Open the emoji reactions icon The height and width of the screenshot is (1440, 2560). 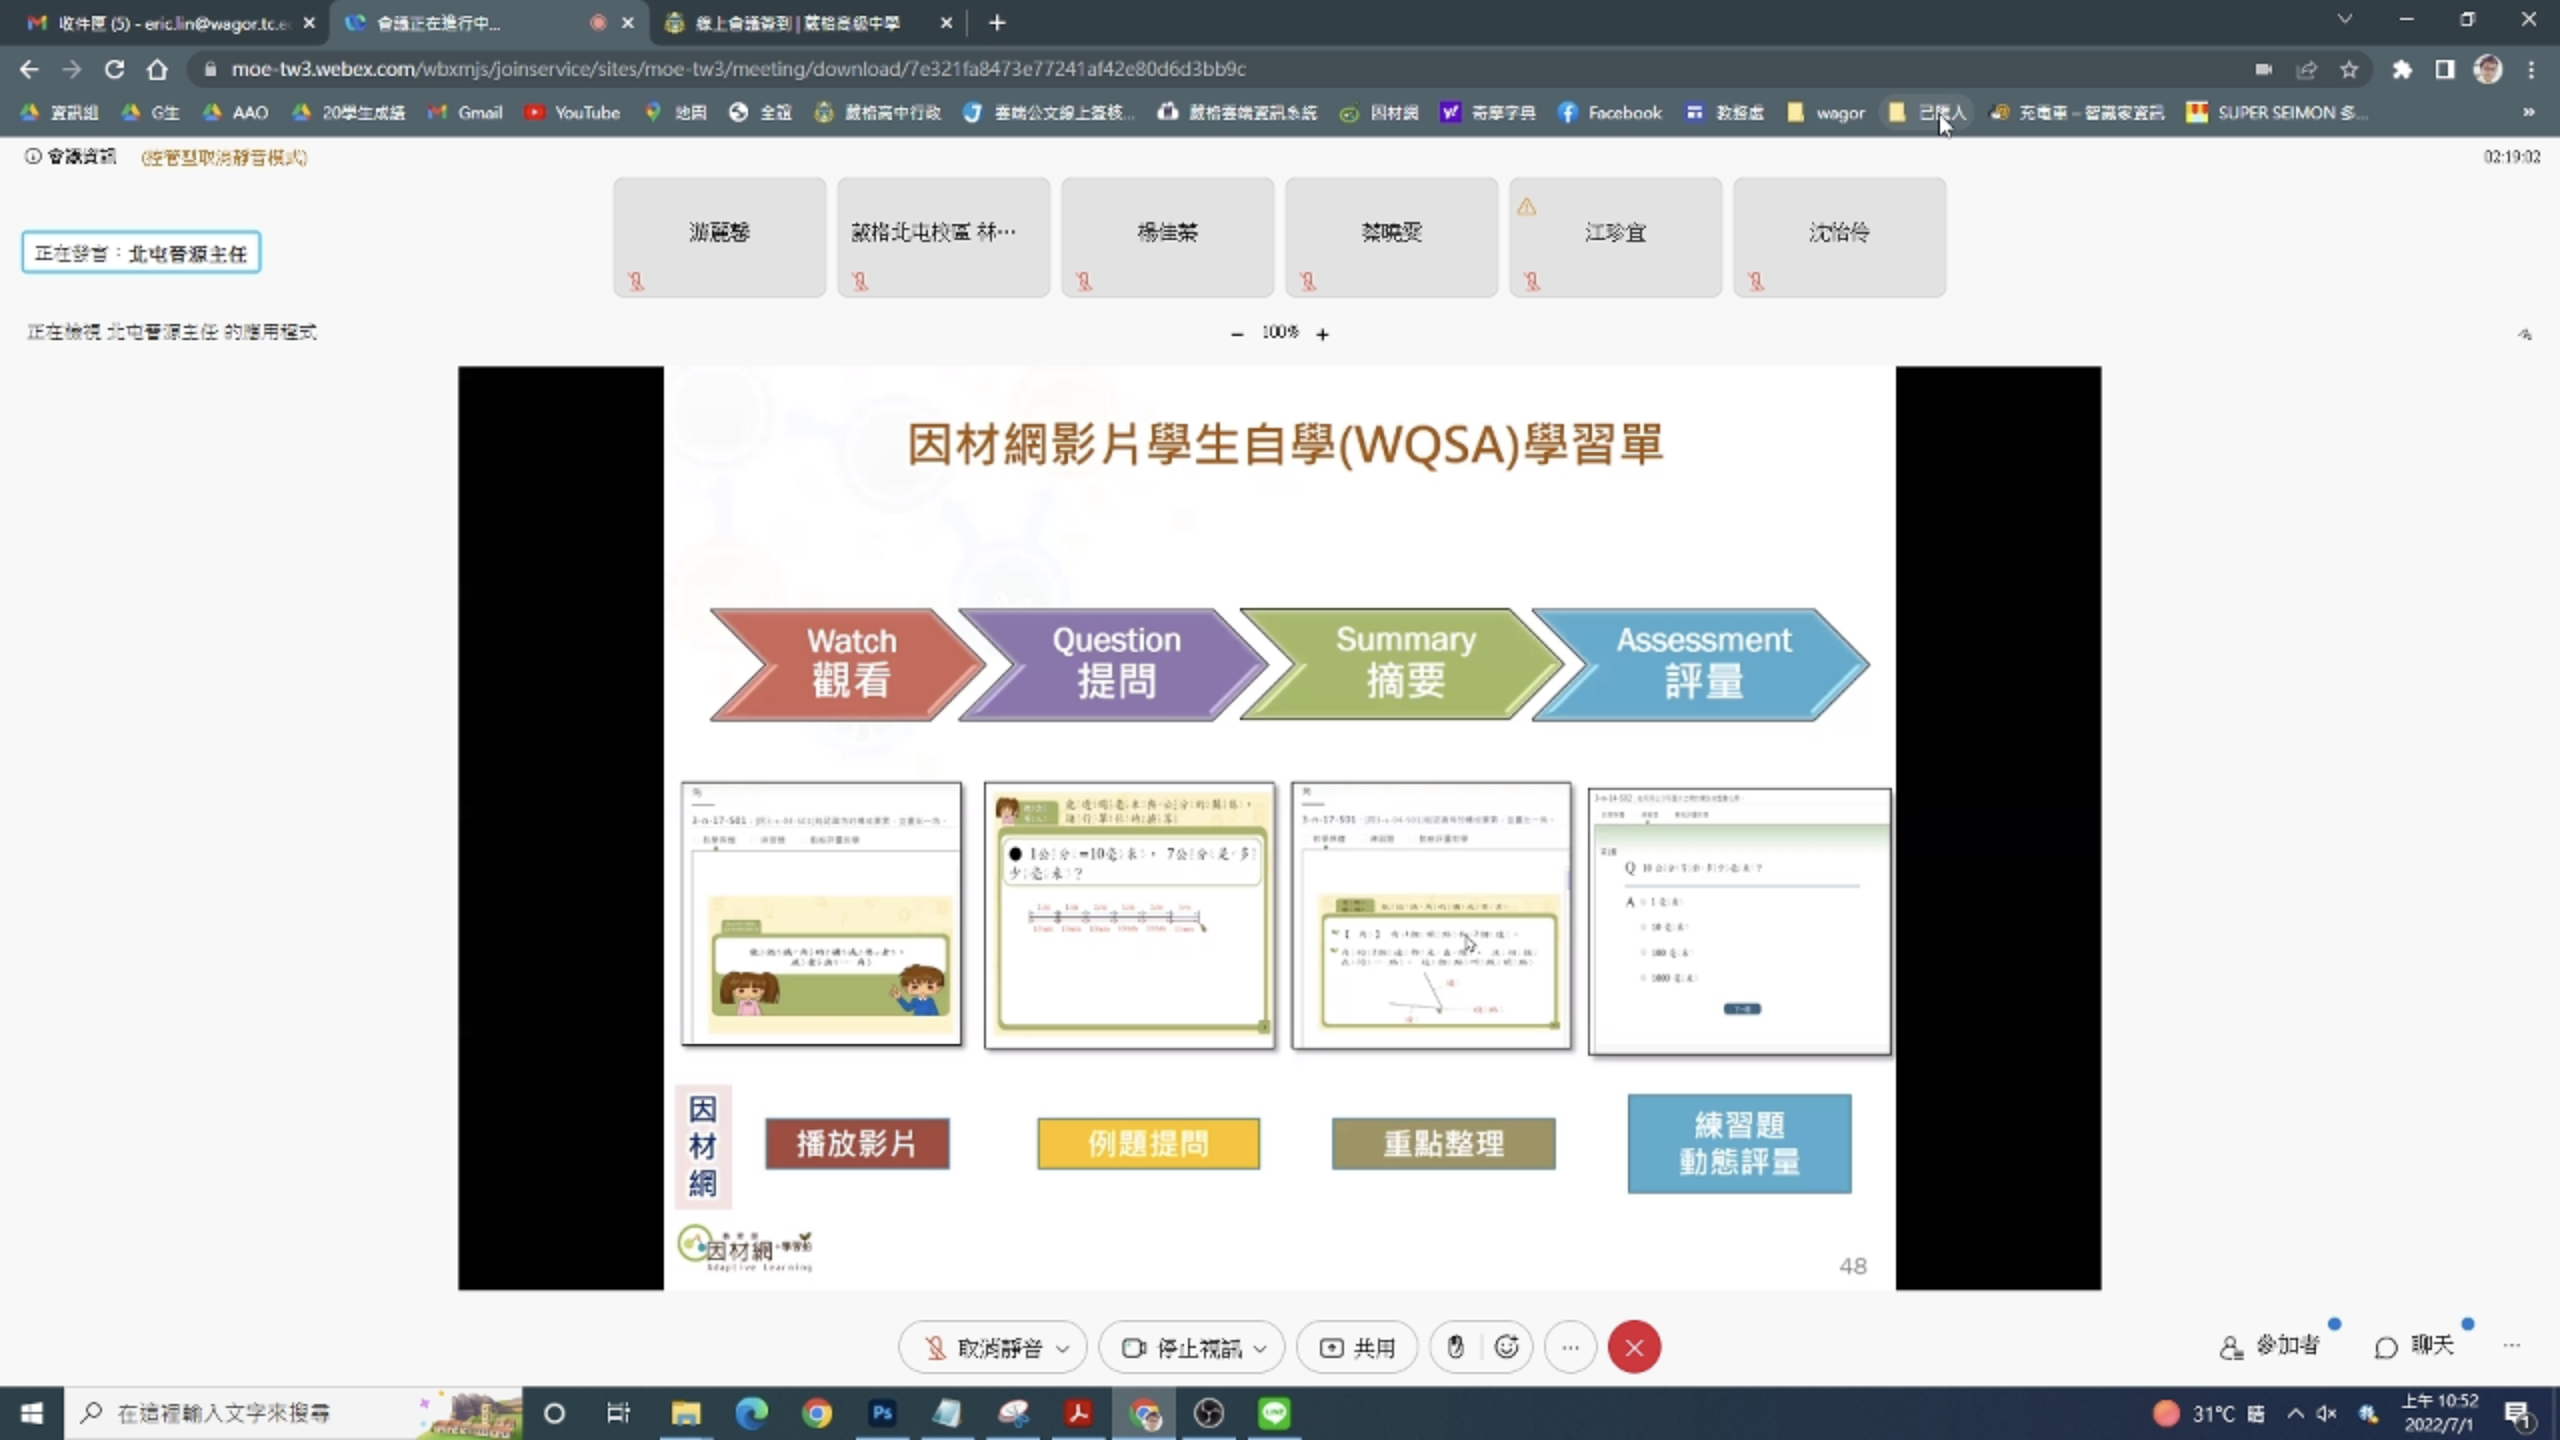[x=1507, y=1348]
